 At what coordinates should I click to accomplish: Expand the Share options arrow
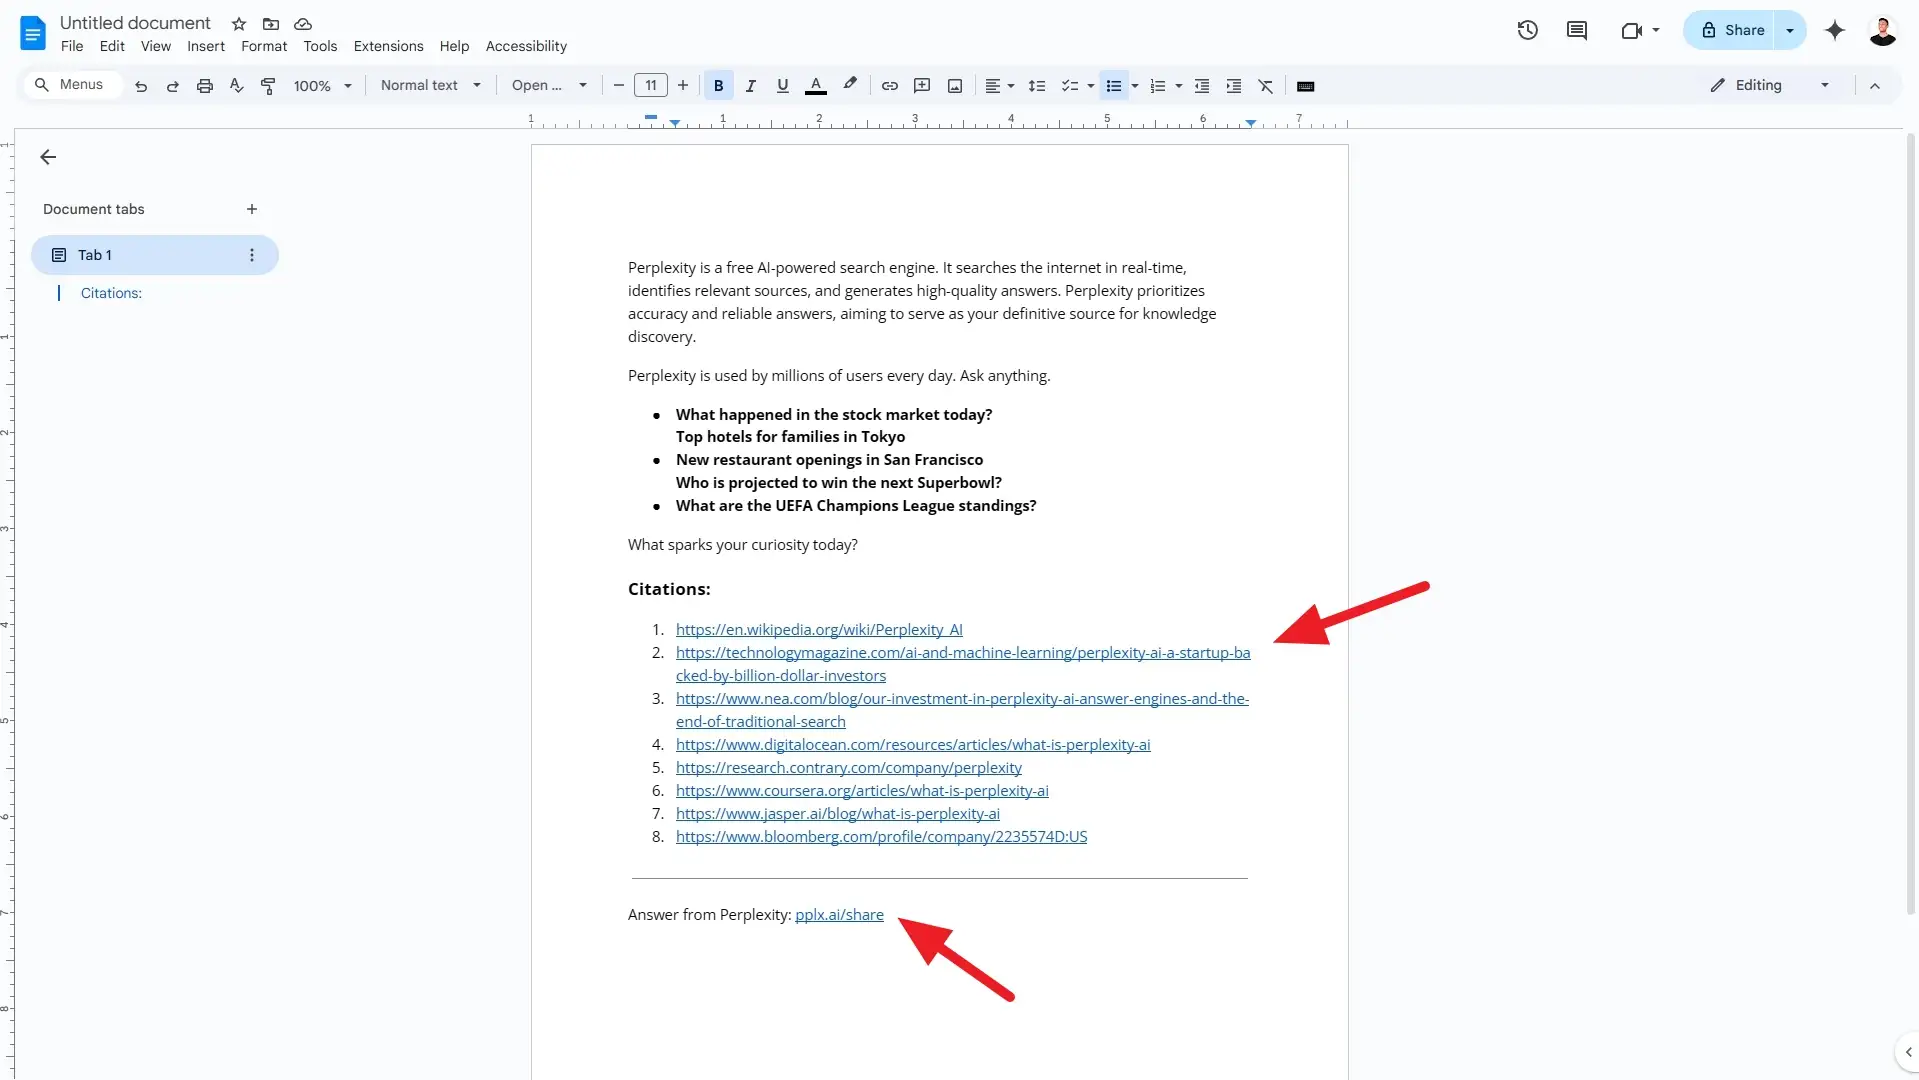pos(1790,30)
